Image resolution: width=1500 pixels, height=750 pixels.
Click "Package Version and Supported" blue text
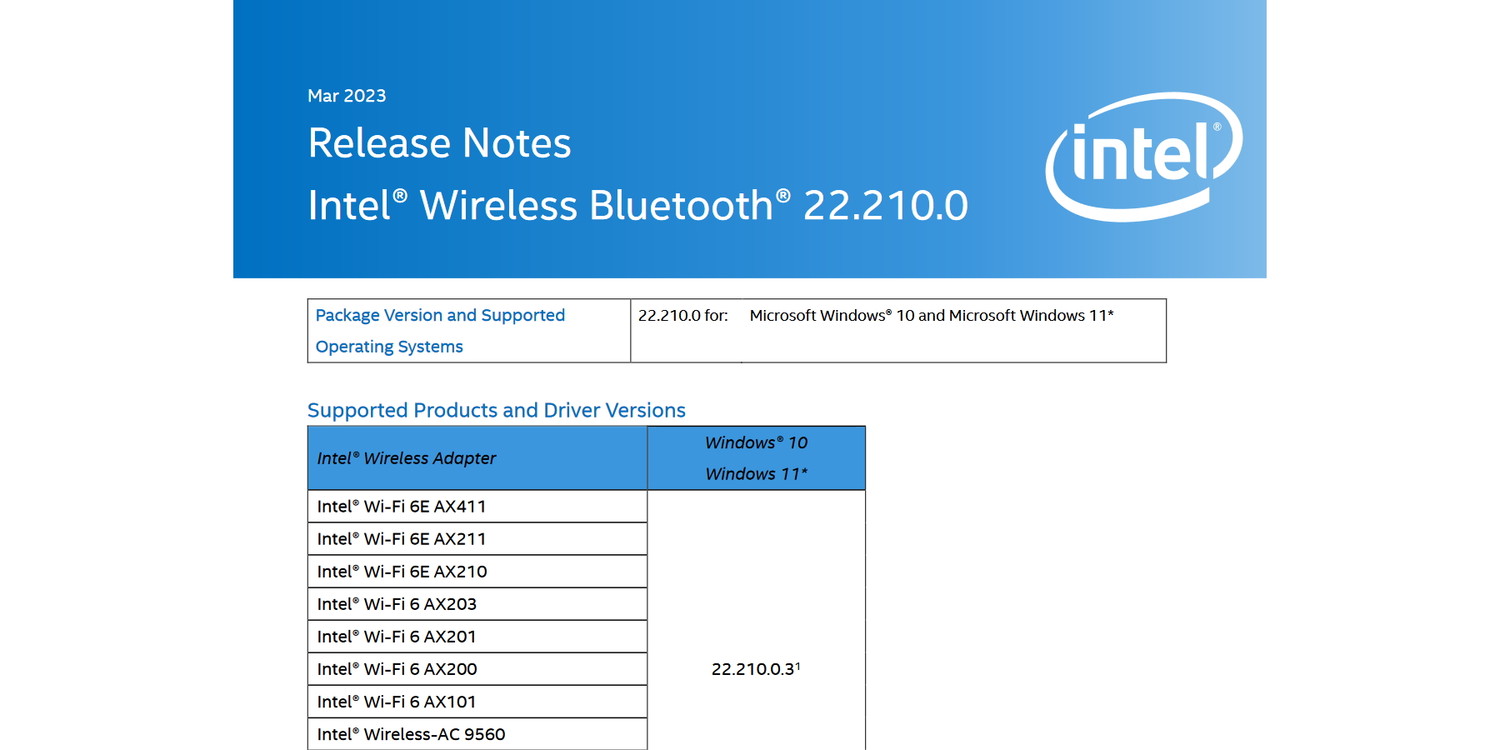pyautogui.click(x=440, y=315)
